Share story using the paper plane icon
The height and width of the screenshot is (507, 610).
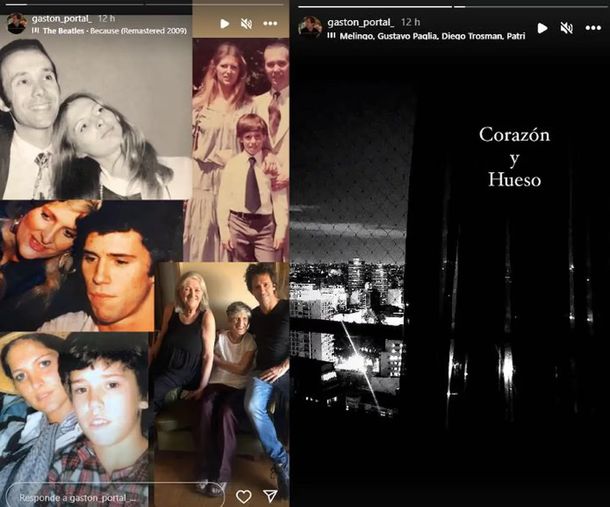pos(270,496)
